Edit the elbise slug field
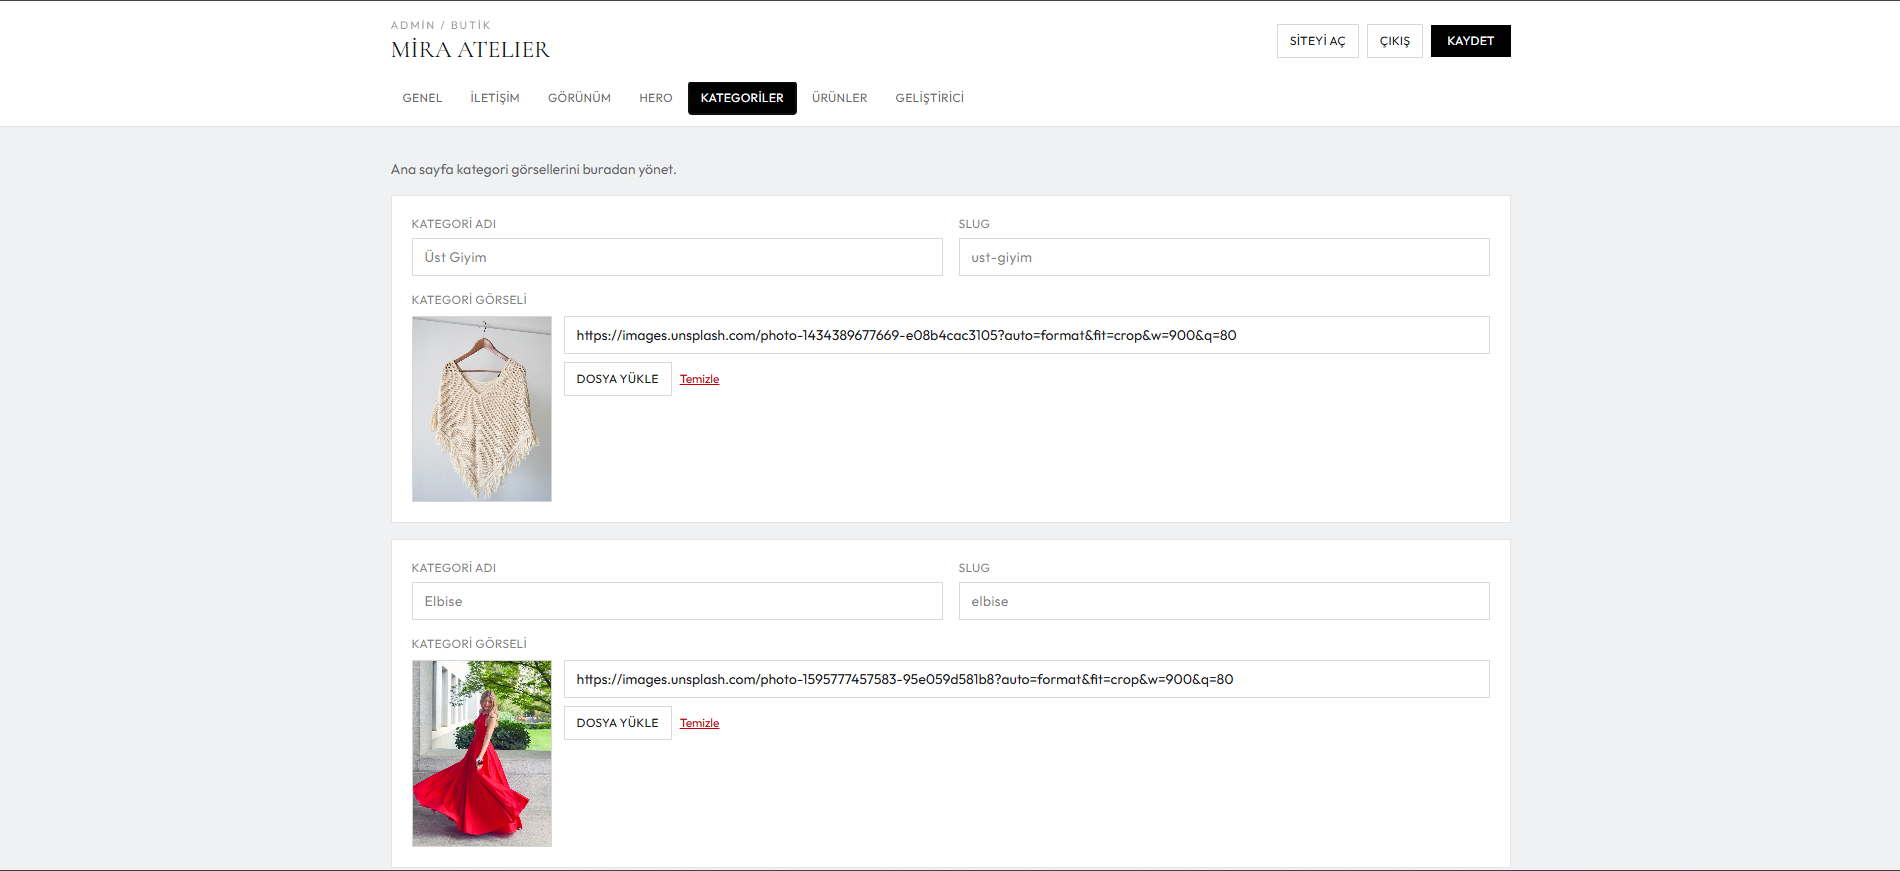Viewport: 1900px width, 871px height. pos(1224,601)
